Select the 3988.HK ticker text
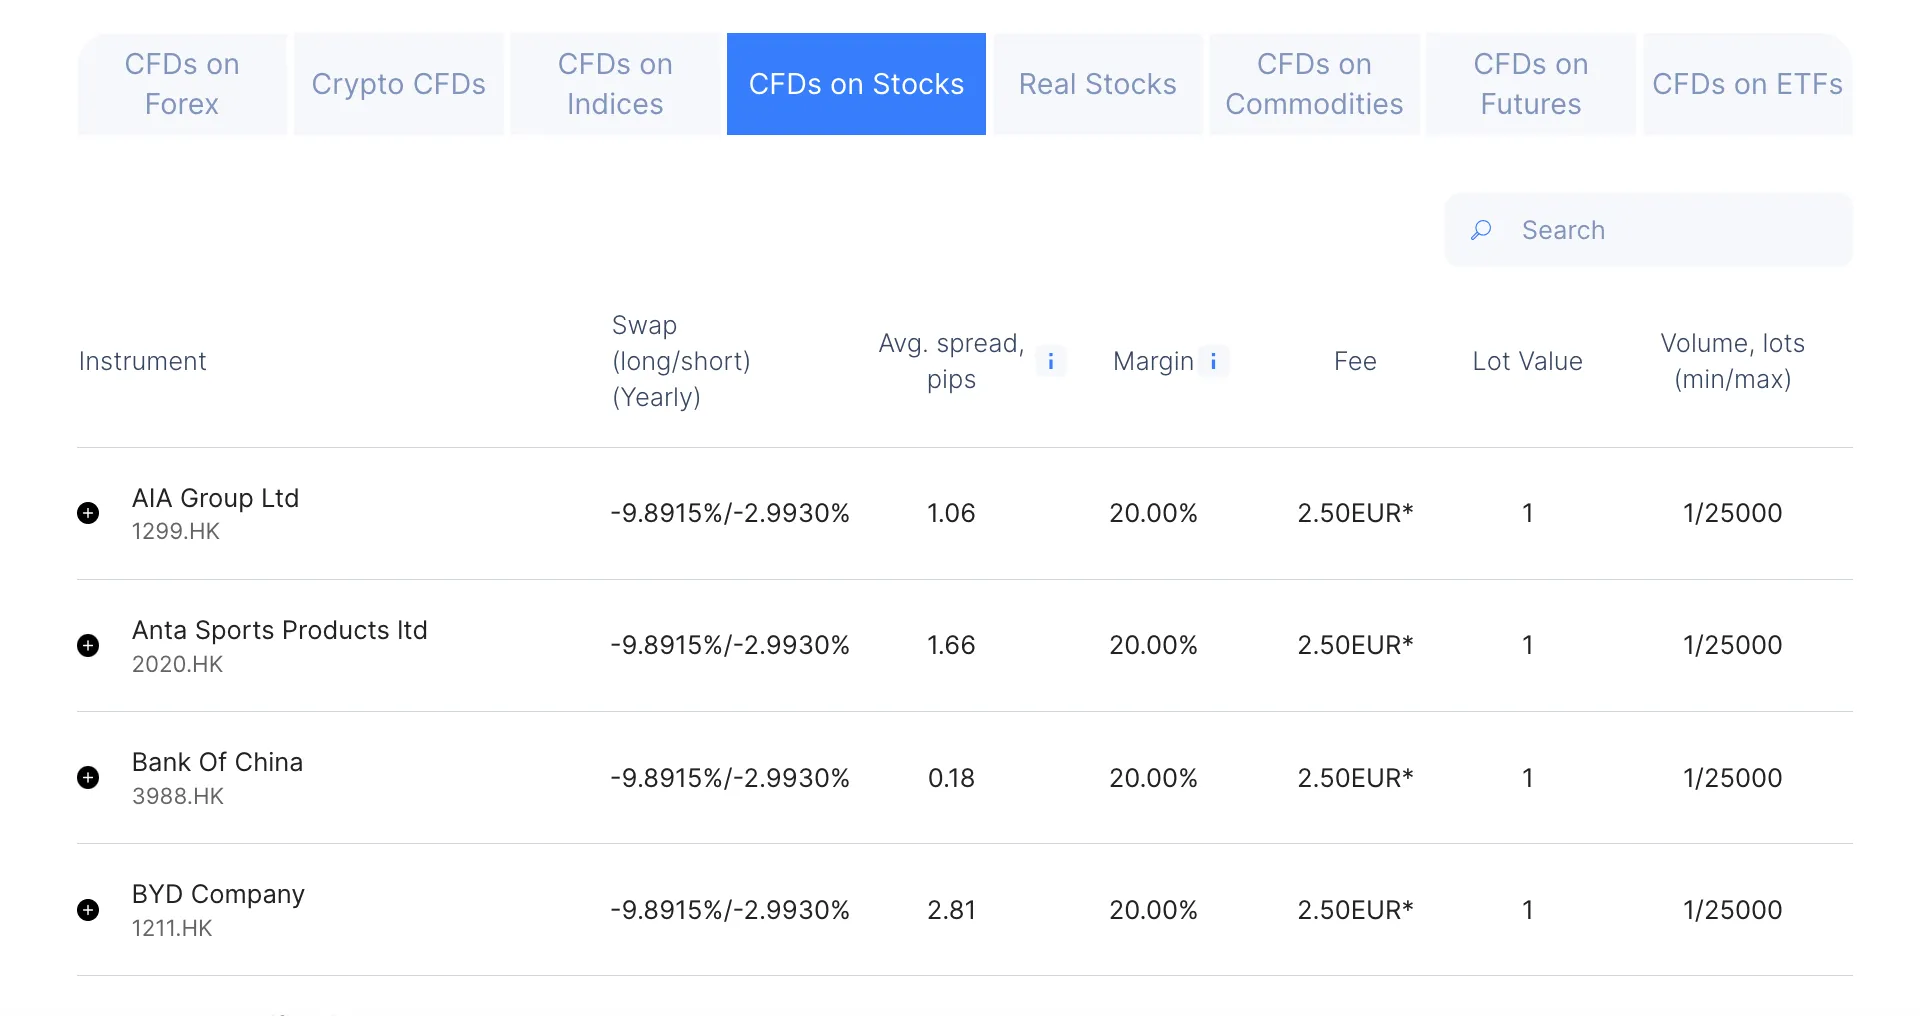Screen dimensions: 1920x1016 178,796
